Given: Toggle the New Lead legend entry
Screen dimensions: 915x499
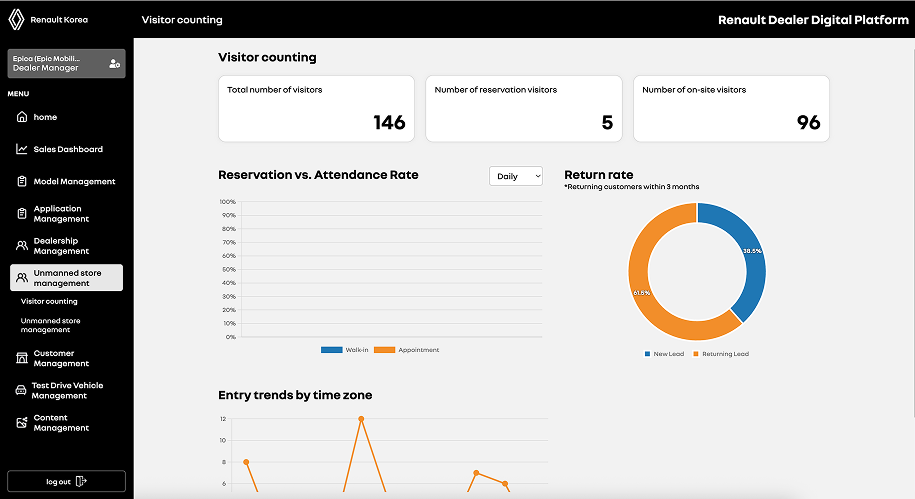Looking at the screenshot, I should click(664, 354).
